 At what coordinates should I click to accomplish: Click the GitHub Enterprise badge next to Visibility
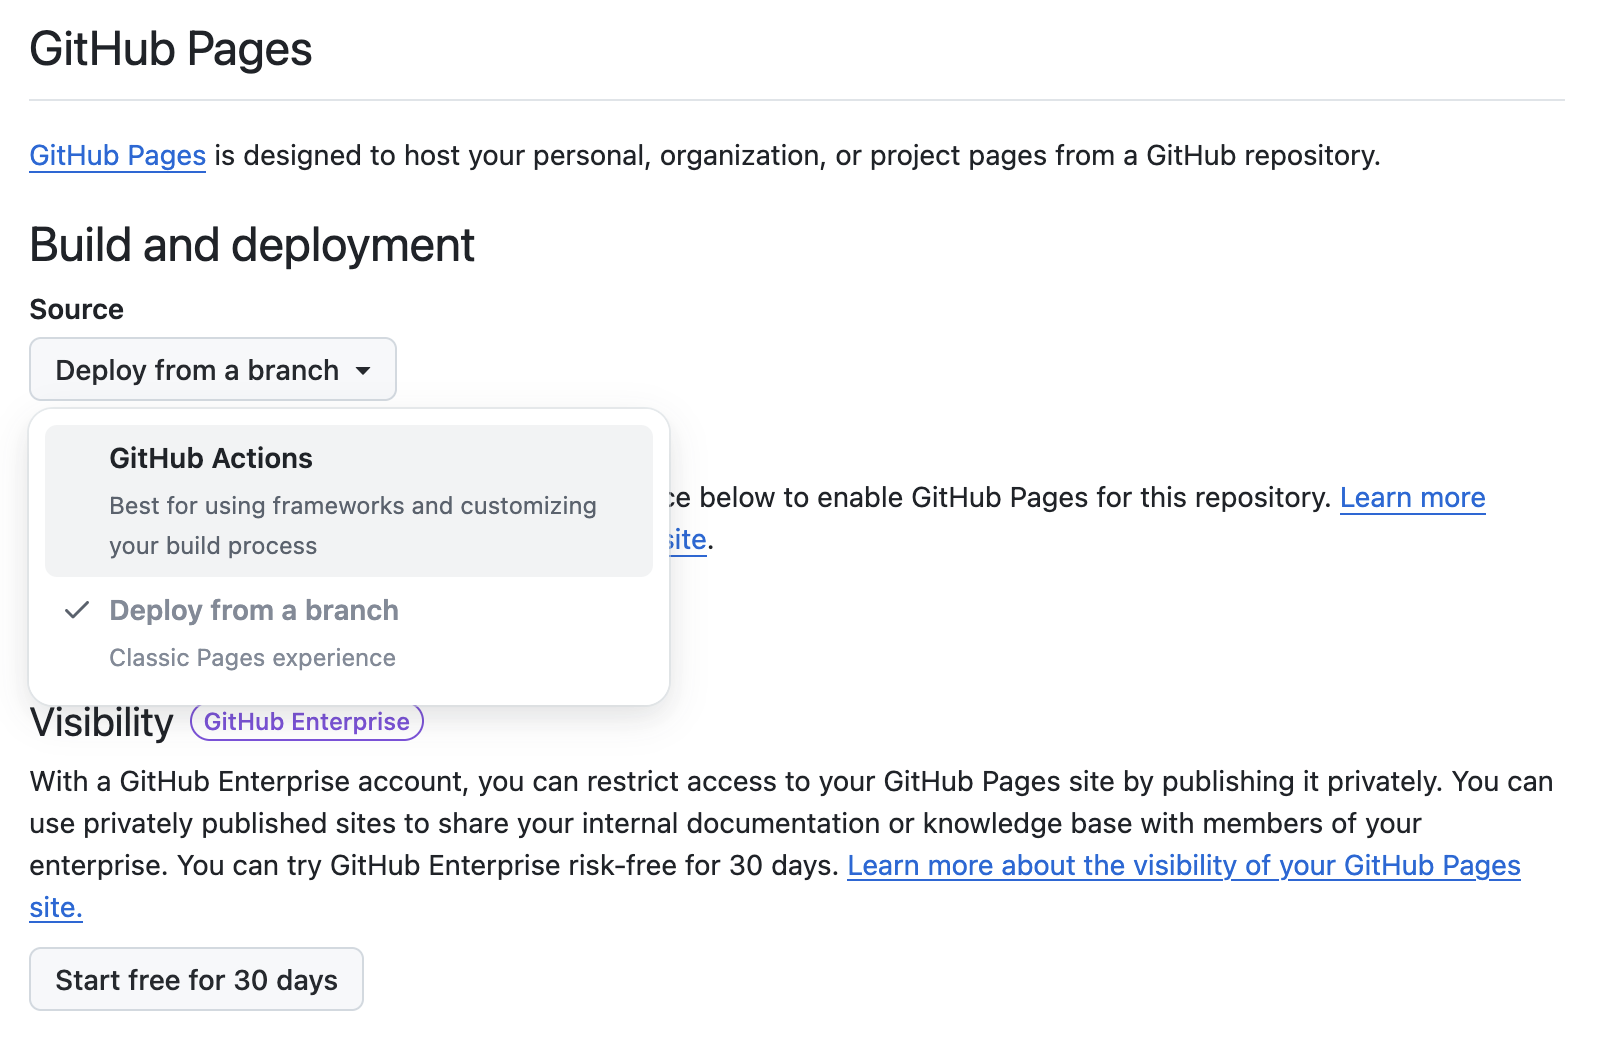point(306,721)
